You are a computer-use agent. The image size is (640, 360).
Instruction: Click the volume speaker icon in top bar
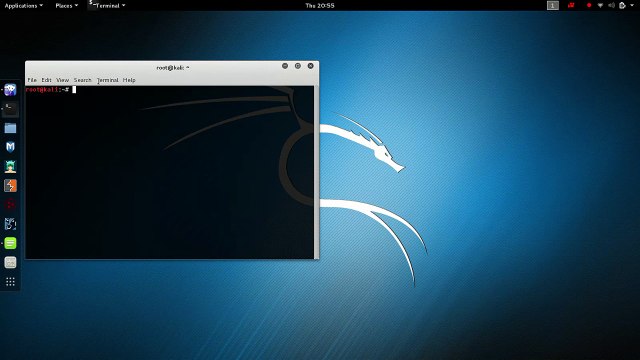point(611,5)
